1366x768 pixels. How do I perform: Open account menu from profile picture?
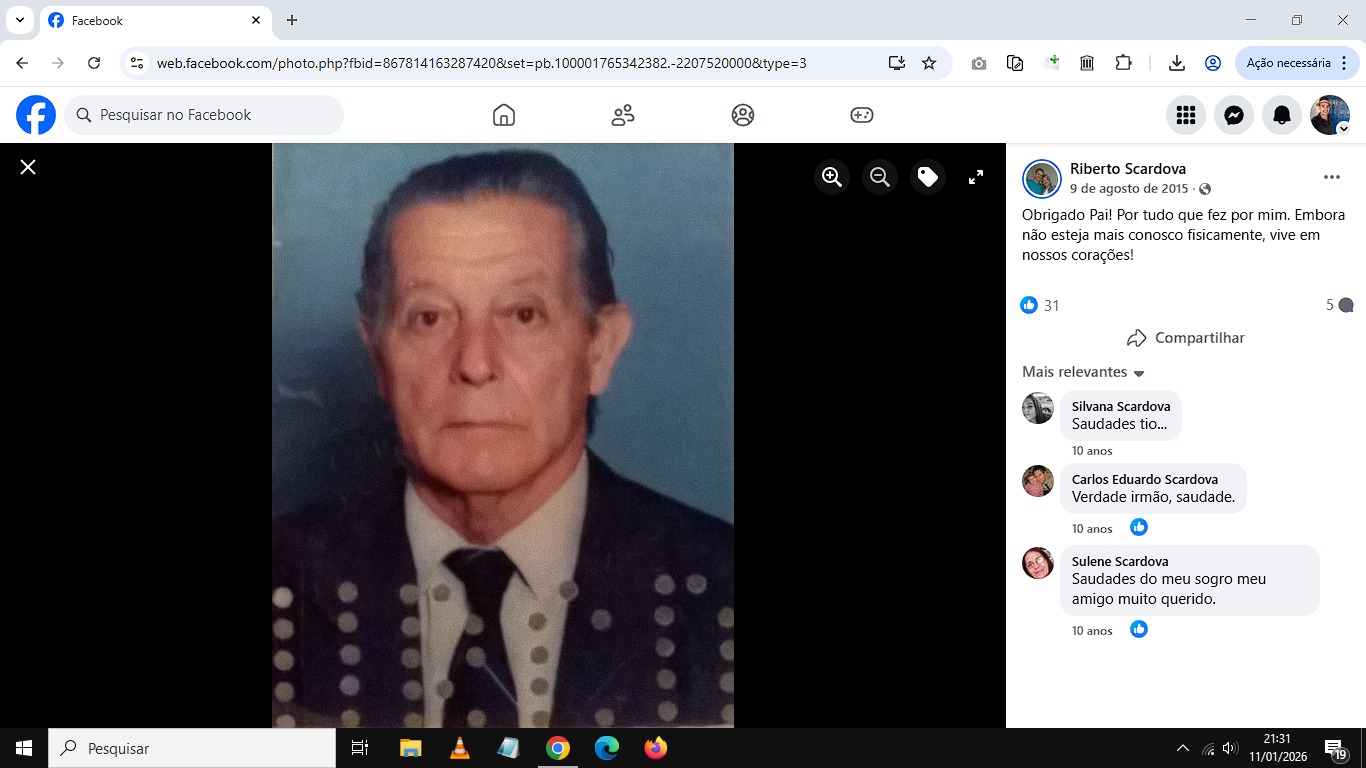click(1330, 115)
